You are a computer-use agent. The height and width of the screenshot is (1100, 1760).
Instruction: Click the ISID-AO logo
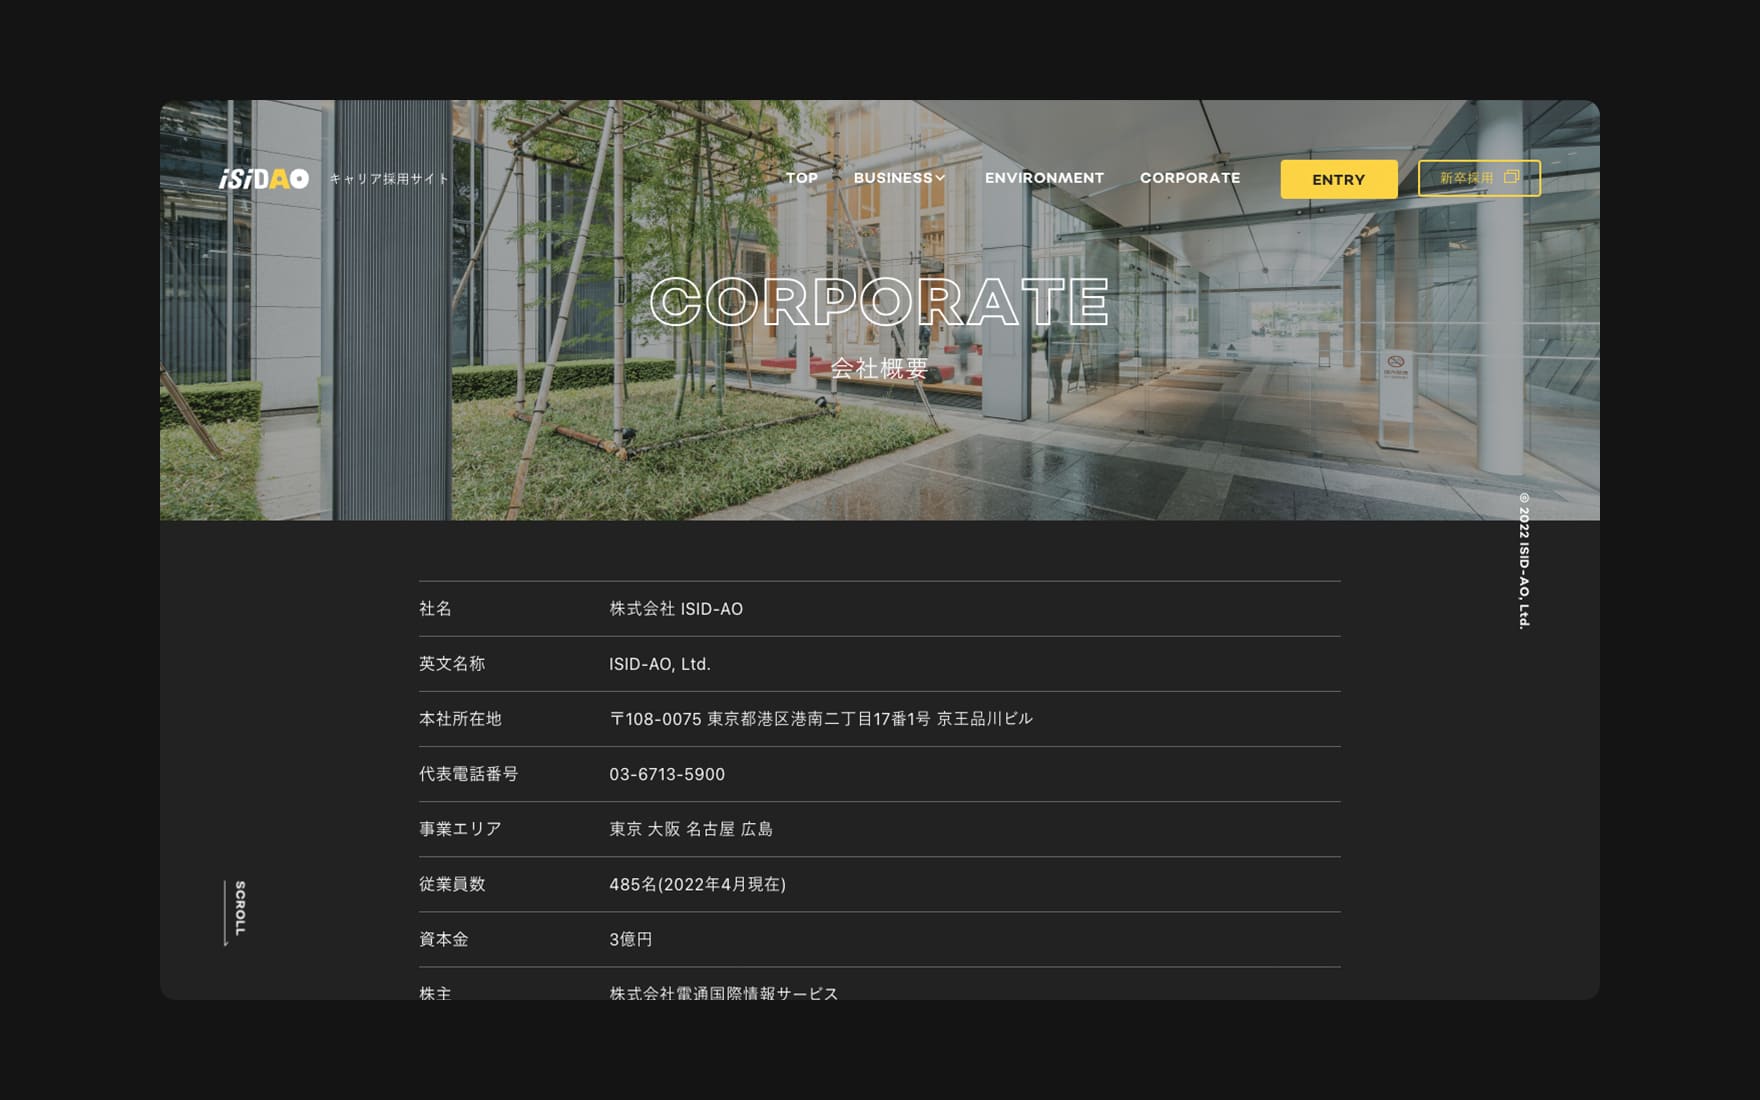(x=264, y=178)
